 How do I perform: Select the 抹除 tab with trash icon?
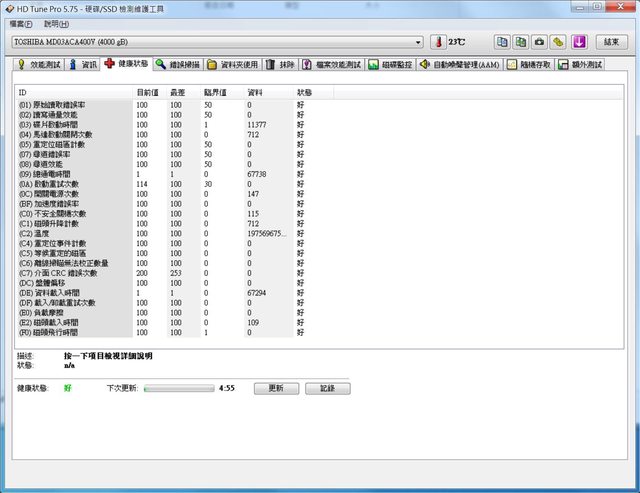click(x=280, y=64)
